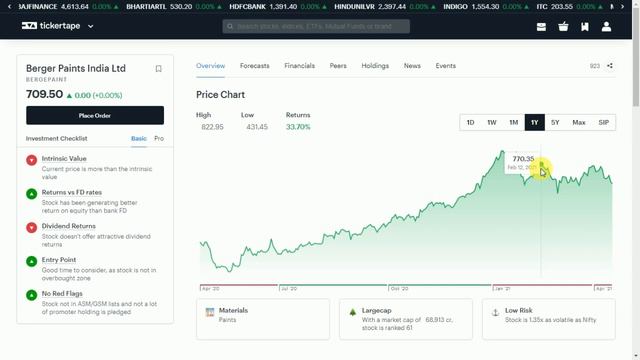Select the Peers tab
The image size is (640, 360).
click(x=338, y=66)
